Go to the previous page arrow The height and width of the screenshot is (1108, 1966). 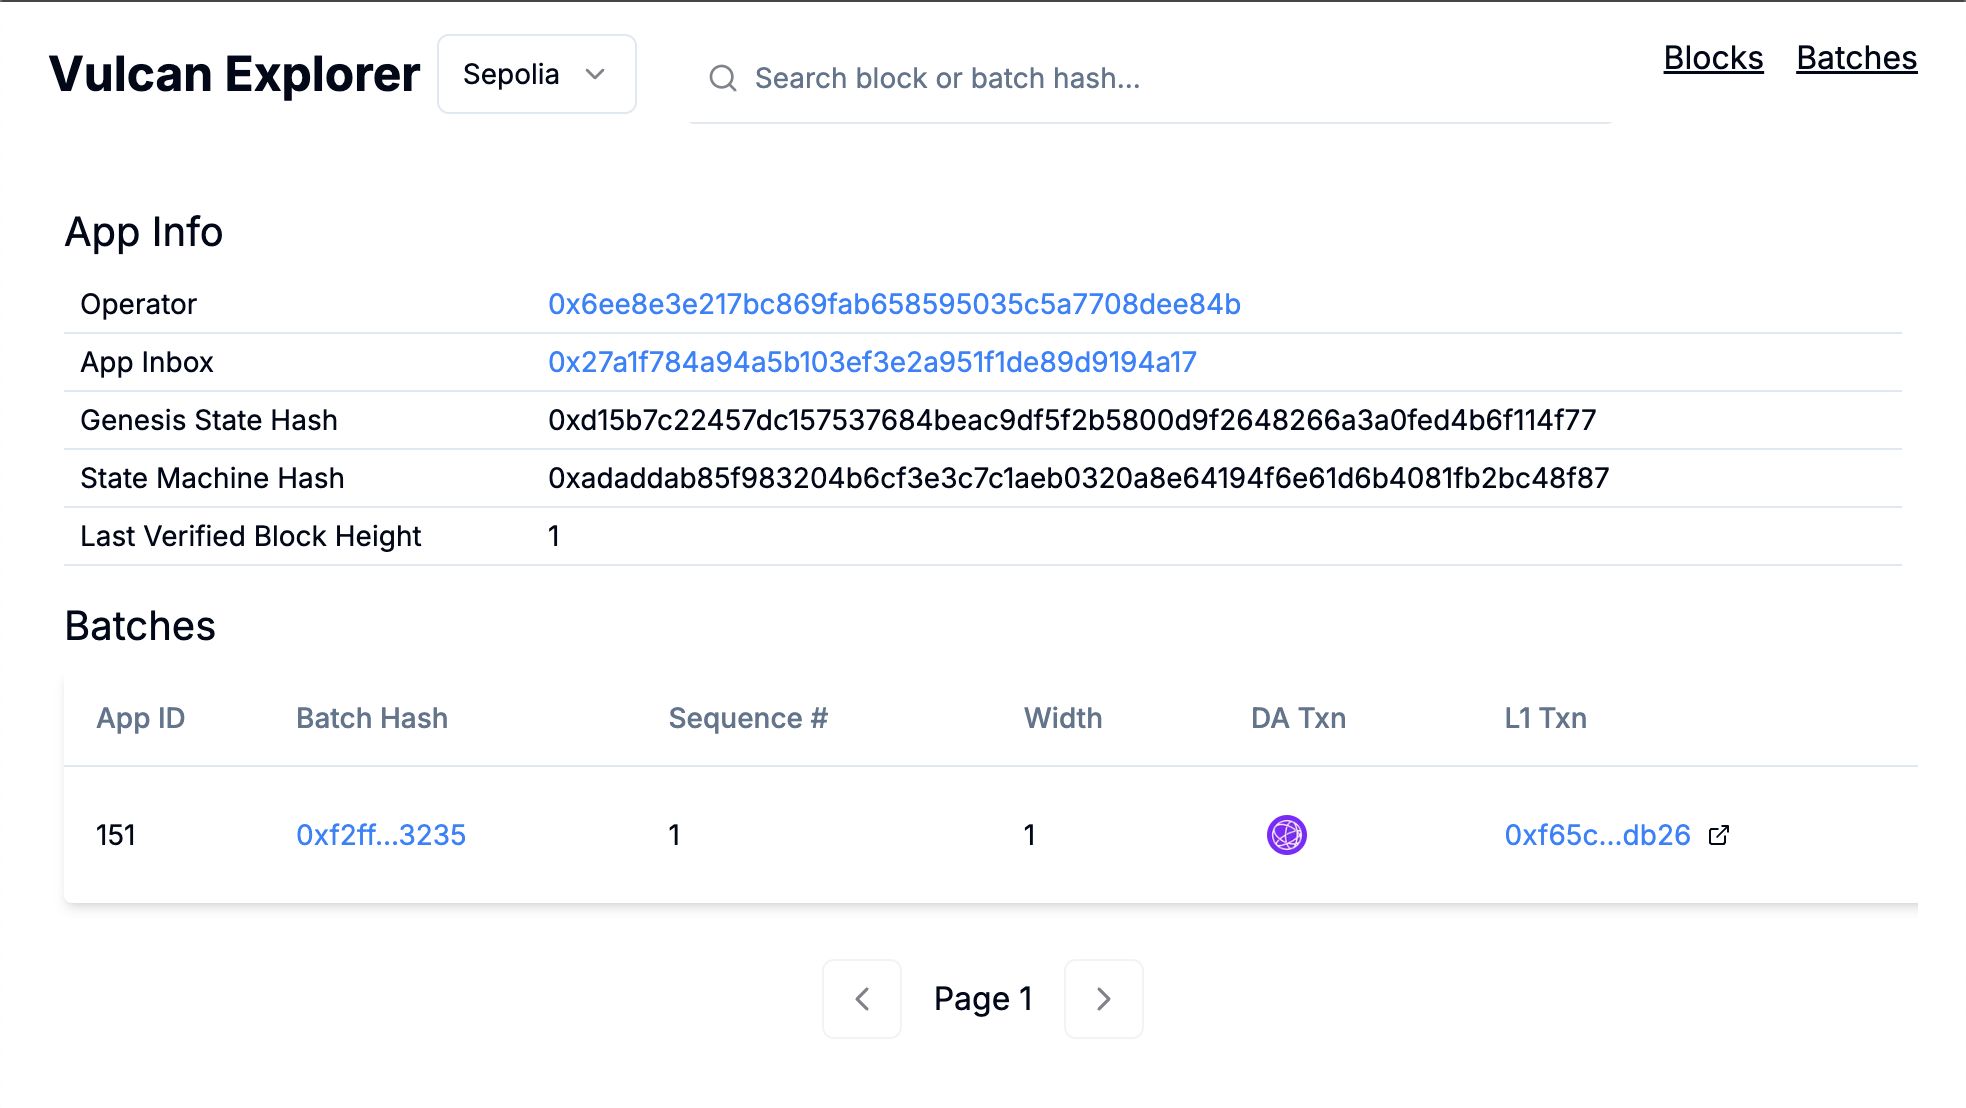pos(862,999)
